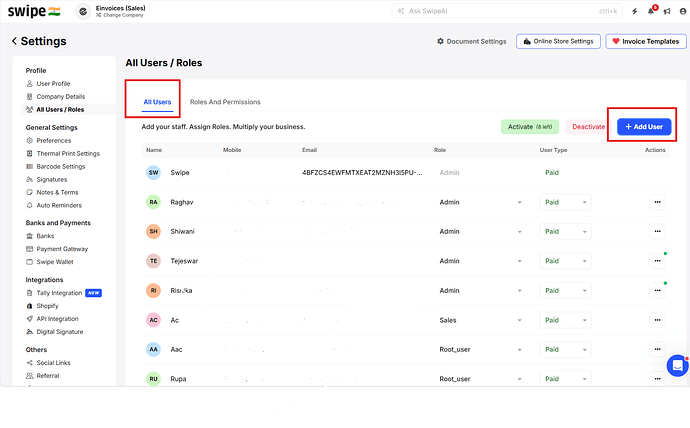This screenshot has width=690, height=428.
Task: Click the Add User button
Action: click(644, 127)
